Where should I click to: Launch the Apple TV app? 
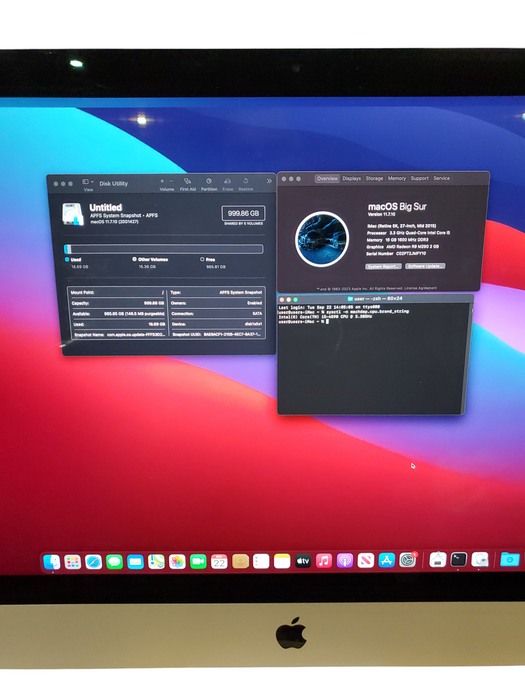303,561
